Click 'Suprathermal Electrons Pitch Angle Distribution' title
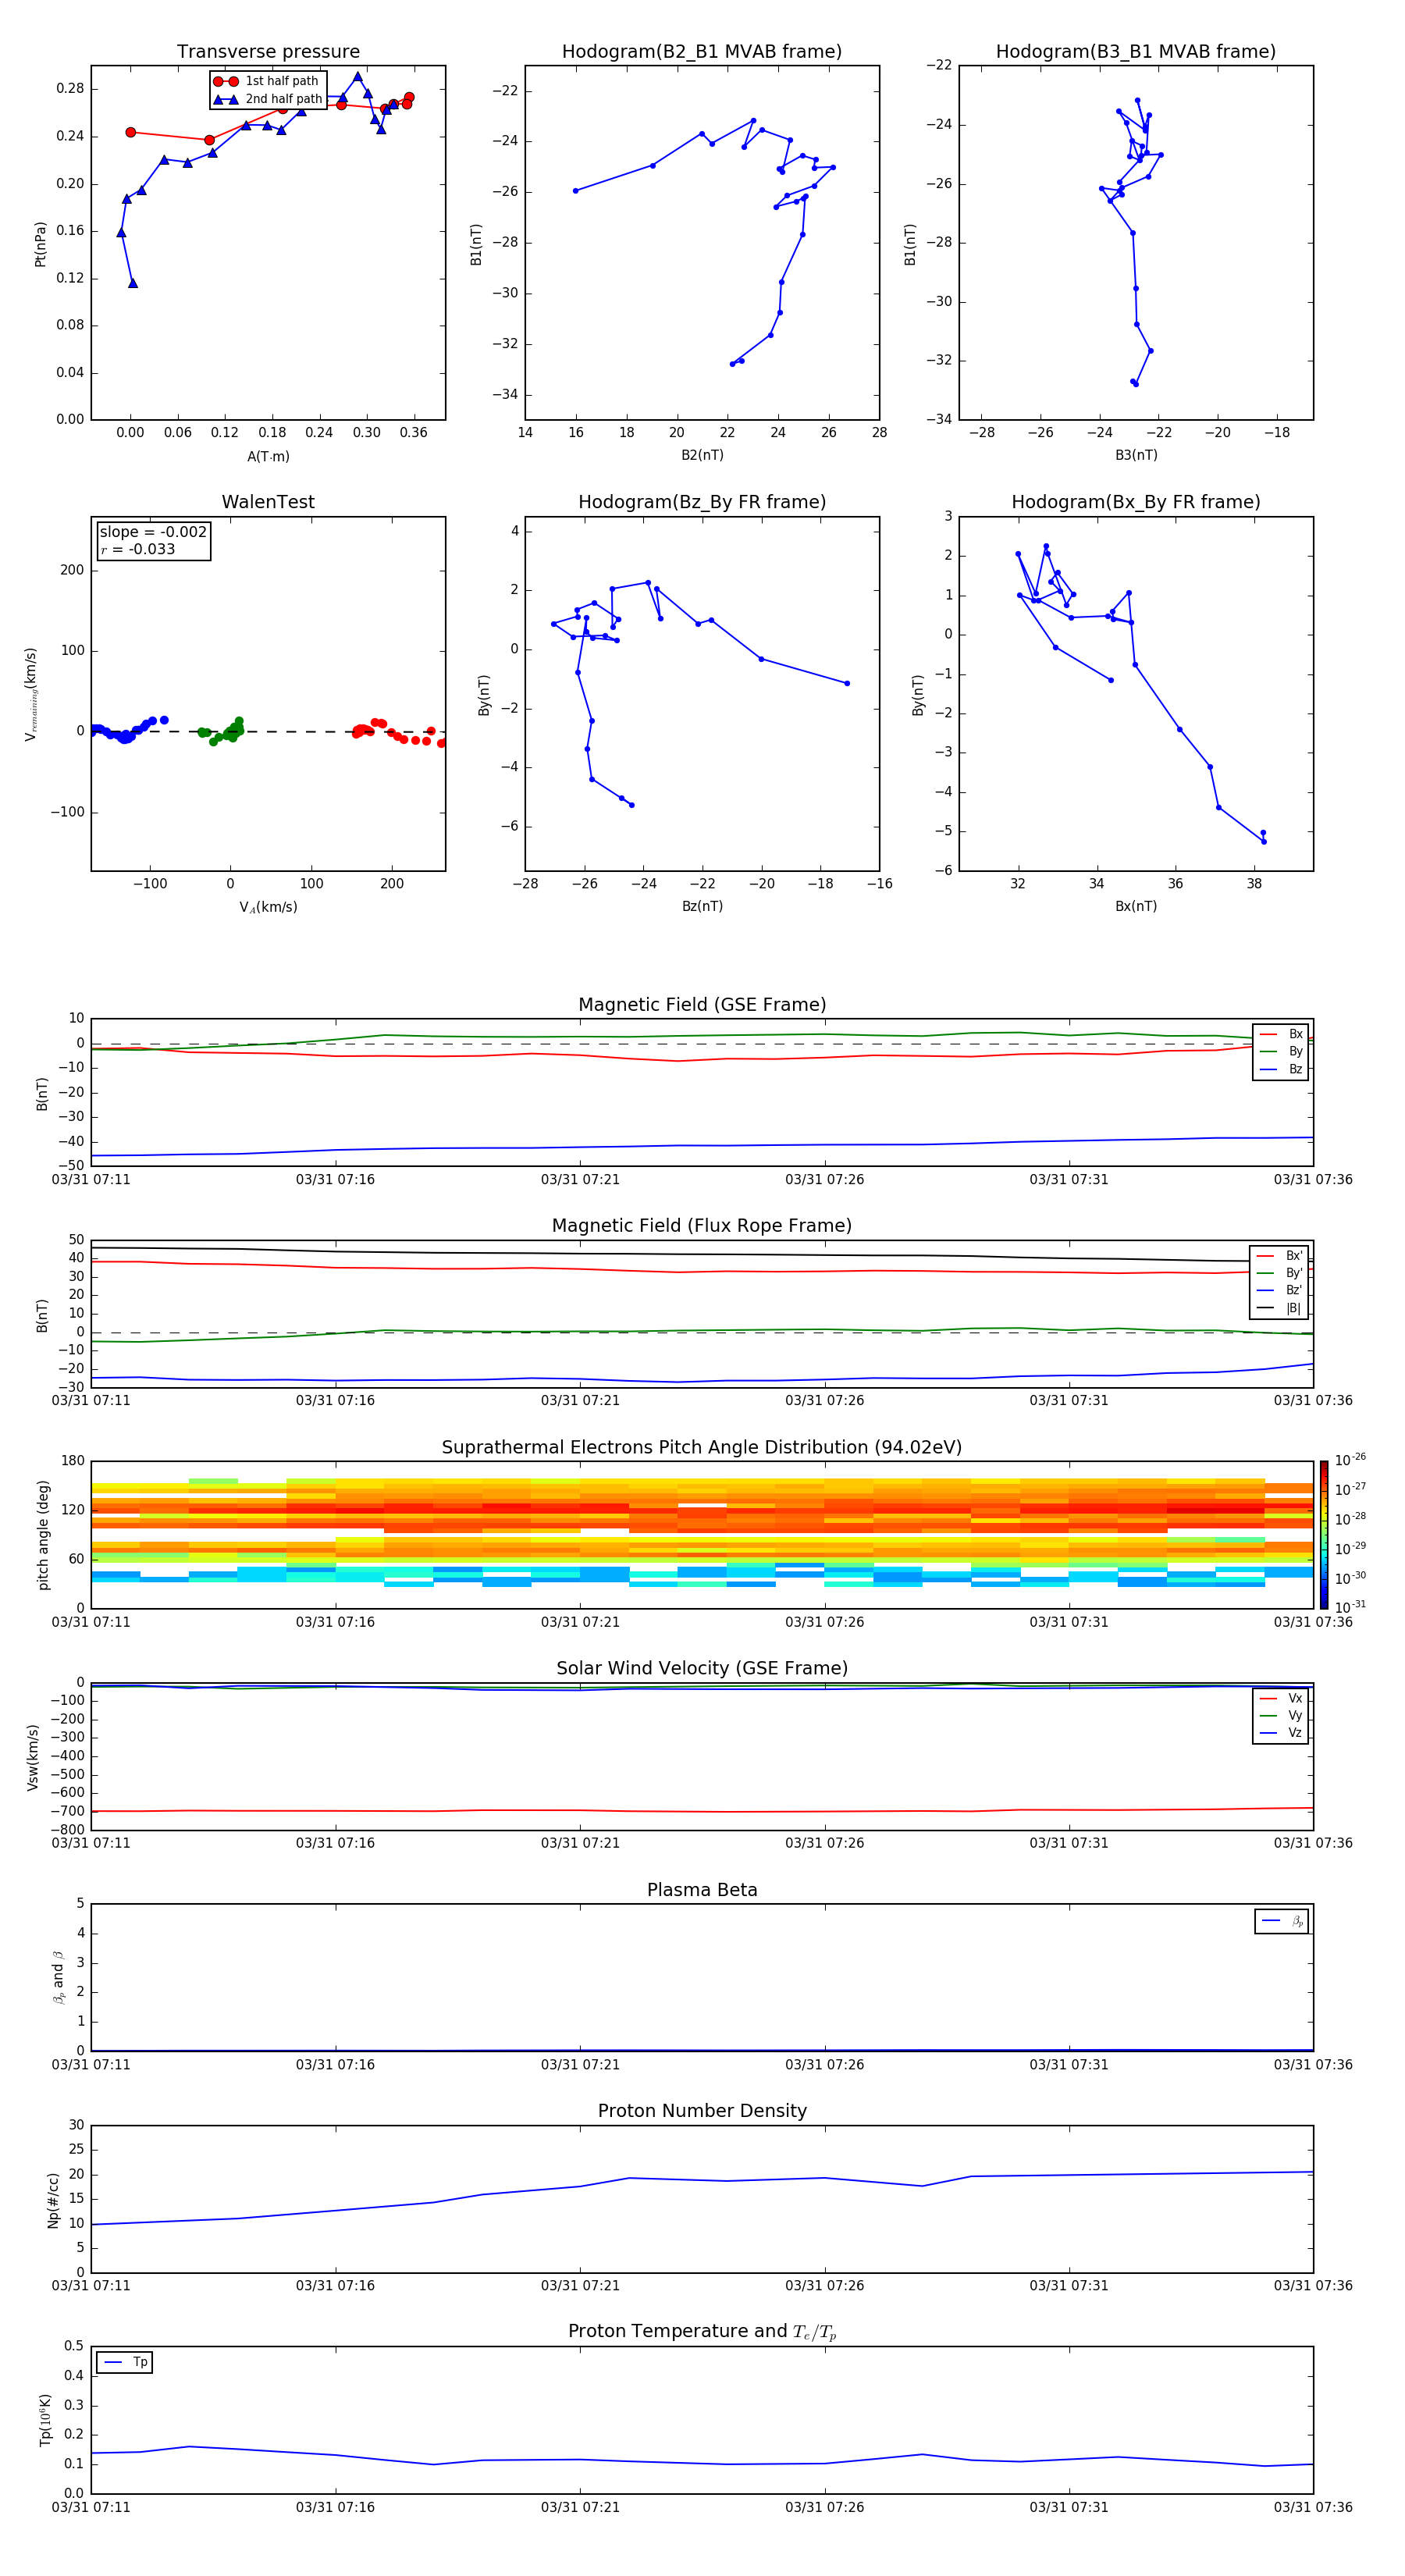This screenshot has width=1405, height=2576. click(702, 1448)
